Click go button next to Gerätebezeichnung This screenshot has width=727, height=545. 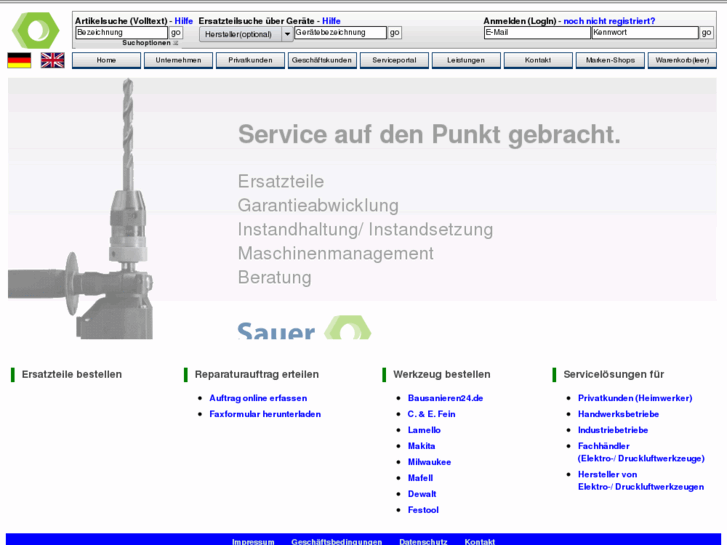coord(395,32)
